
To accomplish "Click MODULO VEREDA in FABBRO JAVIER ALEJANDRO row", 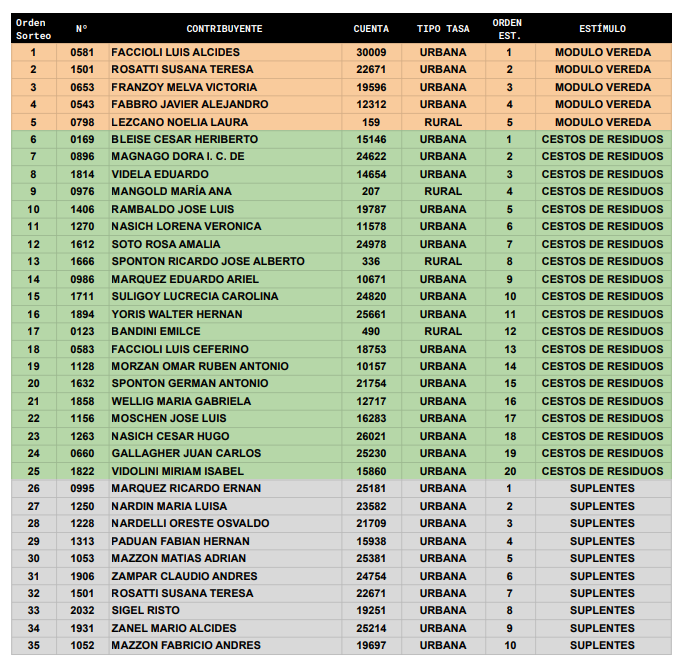I will coord(602,105).
